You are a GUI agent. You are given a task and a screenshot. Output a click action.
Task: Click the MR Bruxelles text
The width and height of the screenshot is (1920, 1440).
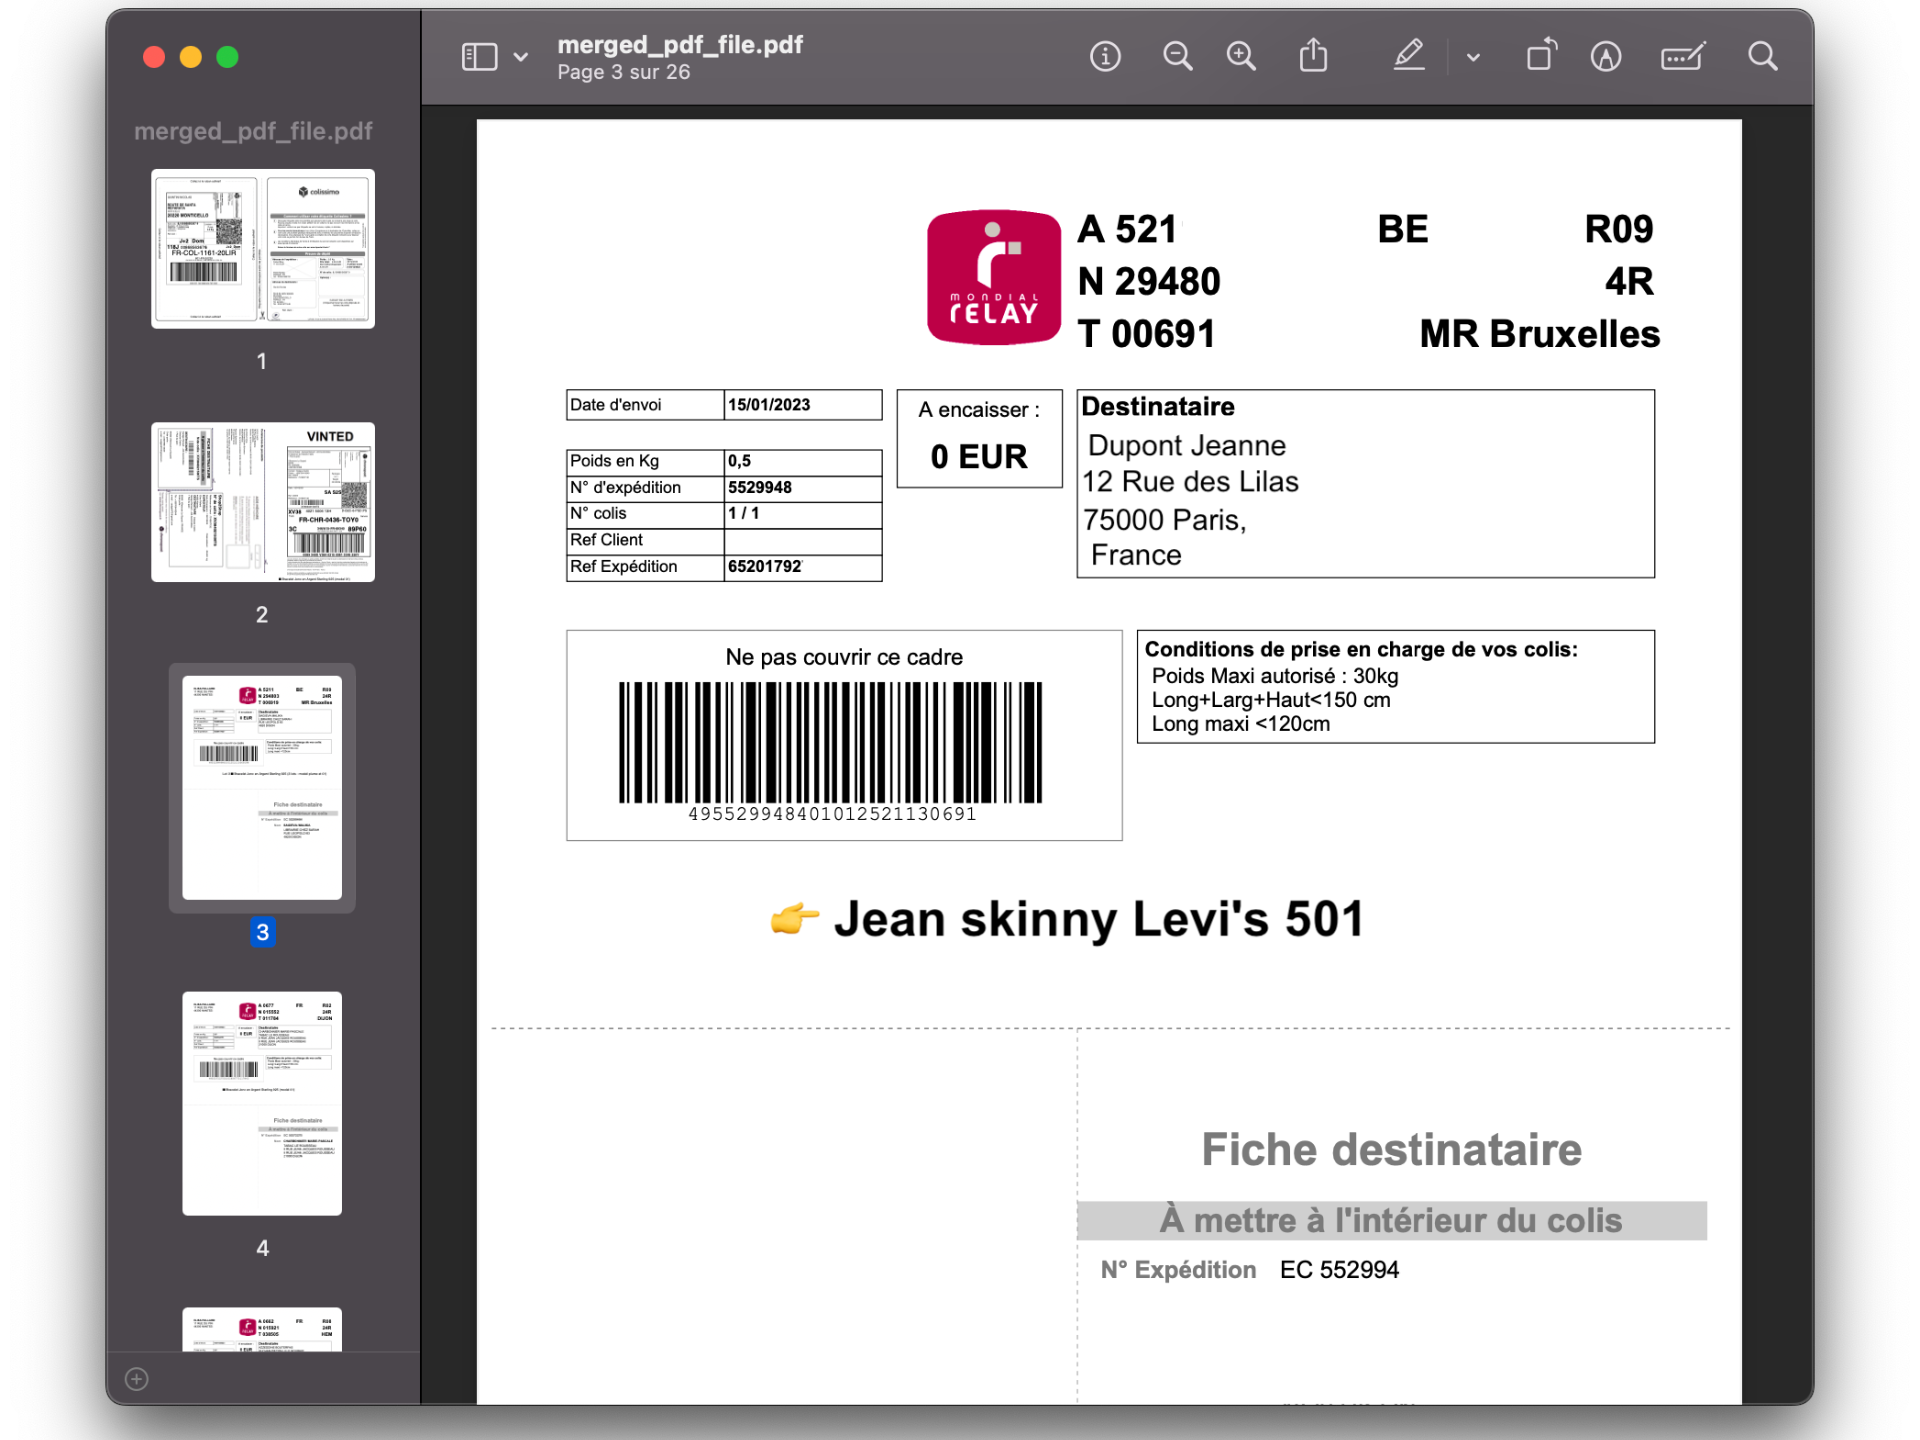coord(1540,334)
